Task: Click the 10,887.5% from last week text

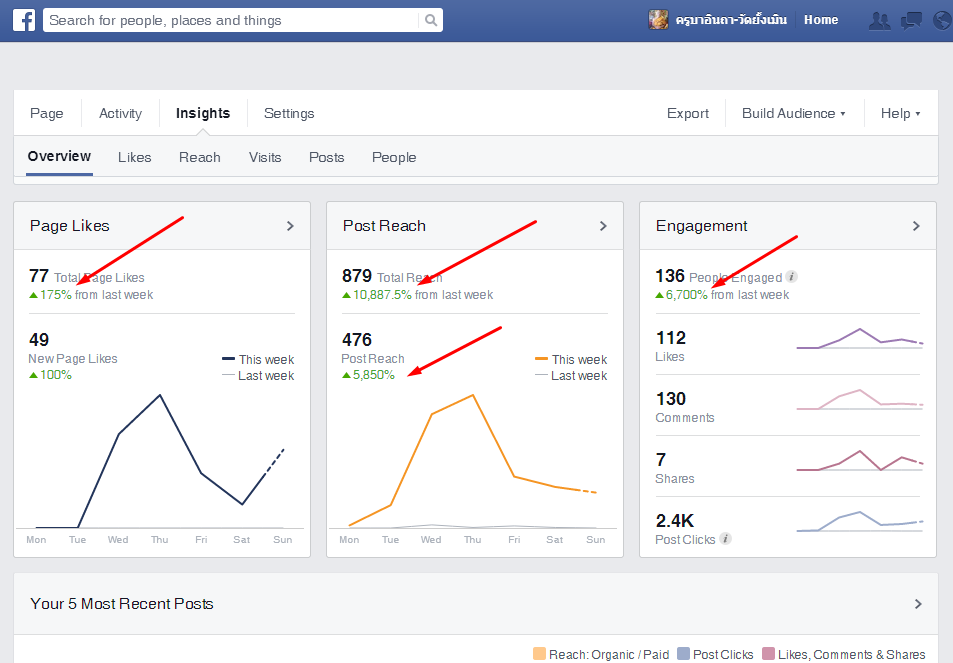Action: click(418, 295)
